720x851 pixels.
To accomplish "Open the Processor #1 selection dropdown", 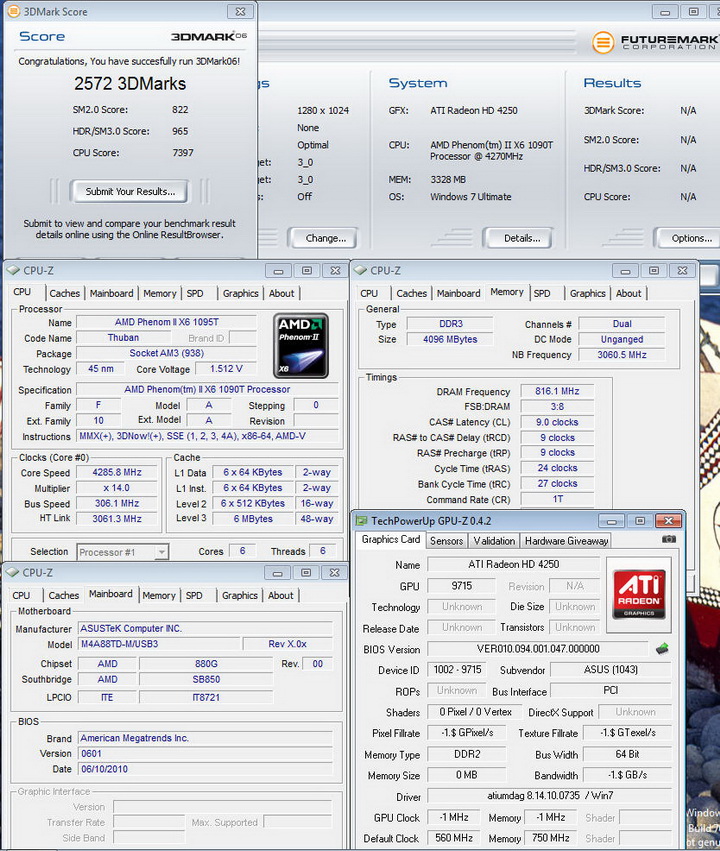I will click(161, 552).
